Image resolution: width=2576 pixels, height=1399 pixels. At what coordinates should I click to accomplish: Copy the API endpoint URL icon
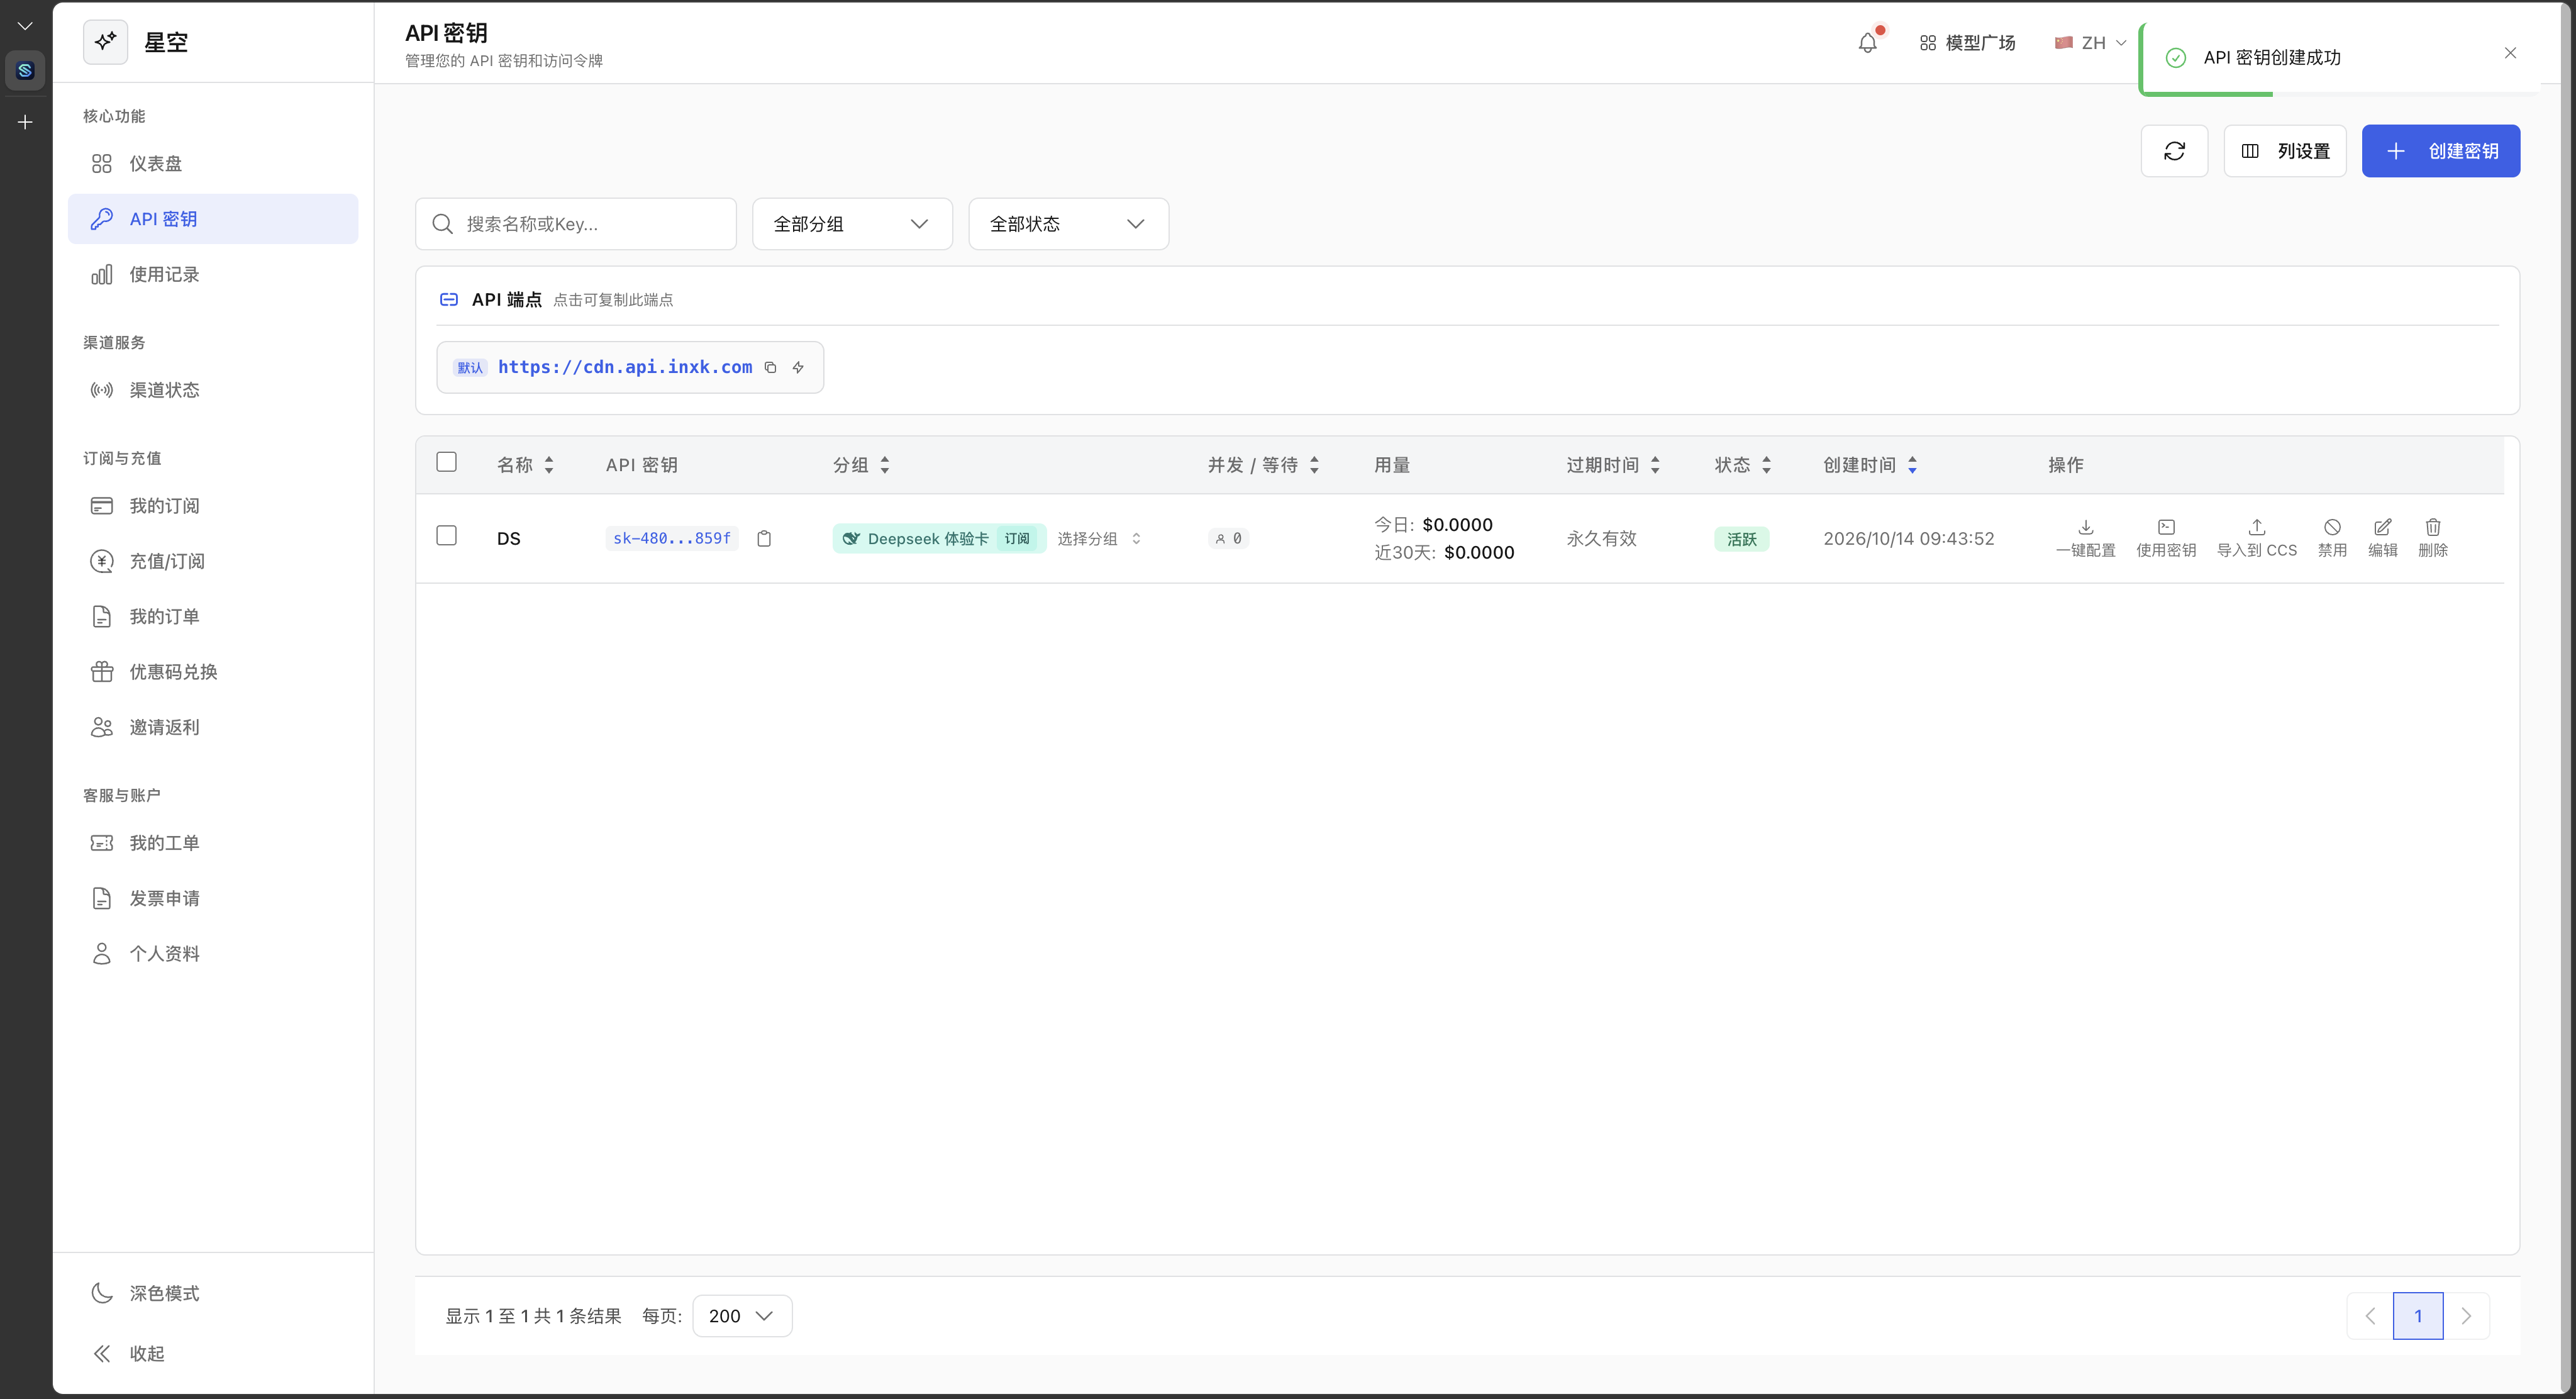[770, 367]
